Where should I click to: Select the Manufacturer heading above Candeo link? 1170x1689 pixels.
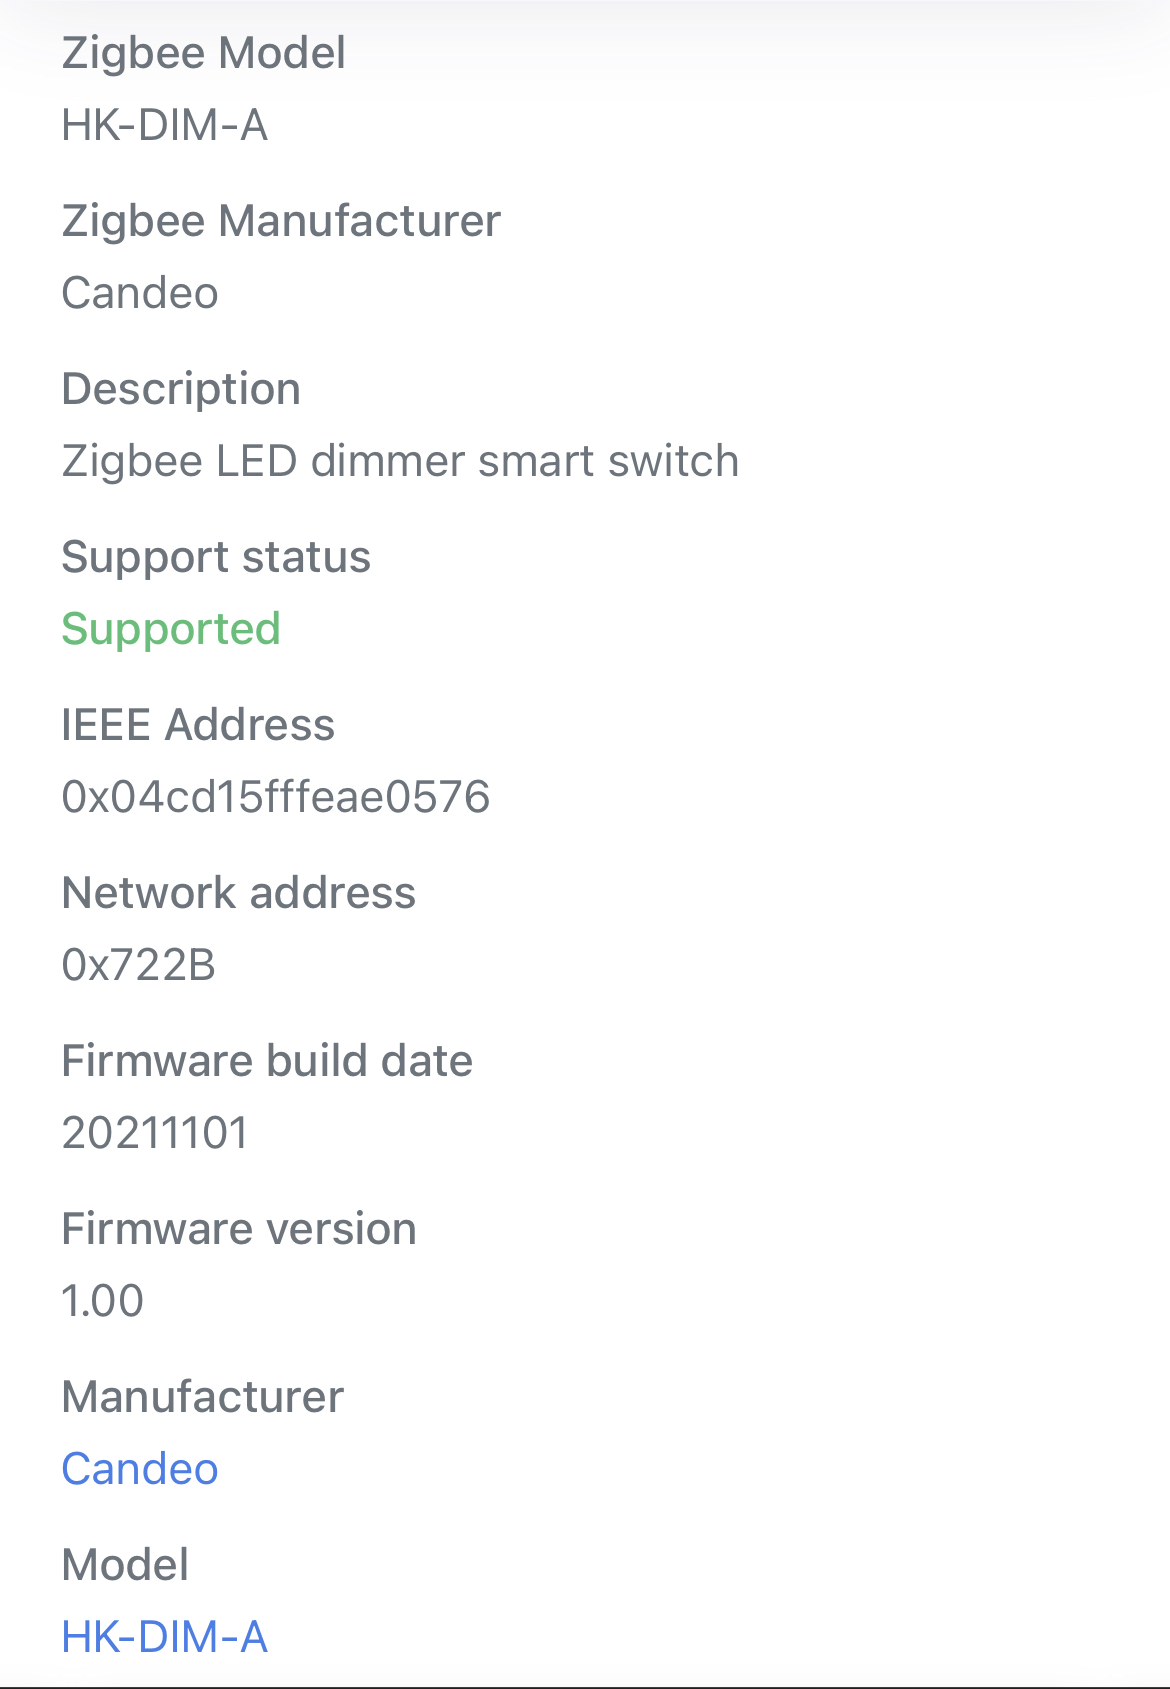click(x=202, y=1396)
